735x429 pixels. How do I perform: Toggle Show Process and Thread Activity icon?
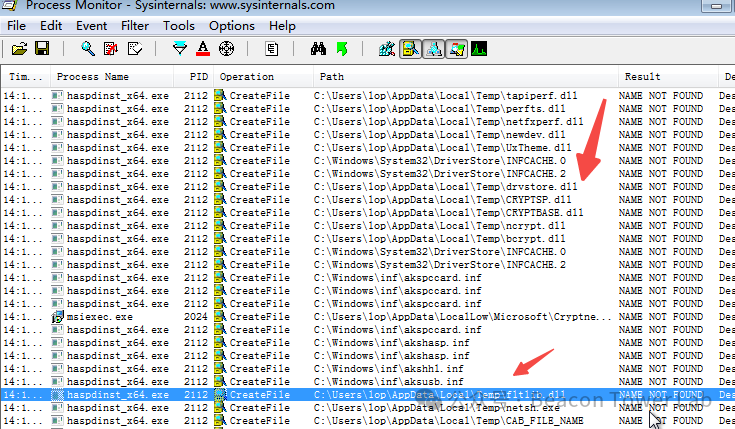tap(457, 49)
